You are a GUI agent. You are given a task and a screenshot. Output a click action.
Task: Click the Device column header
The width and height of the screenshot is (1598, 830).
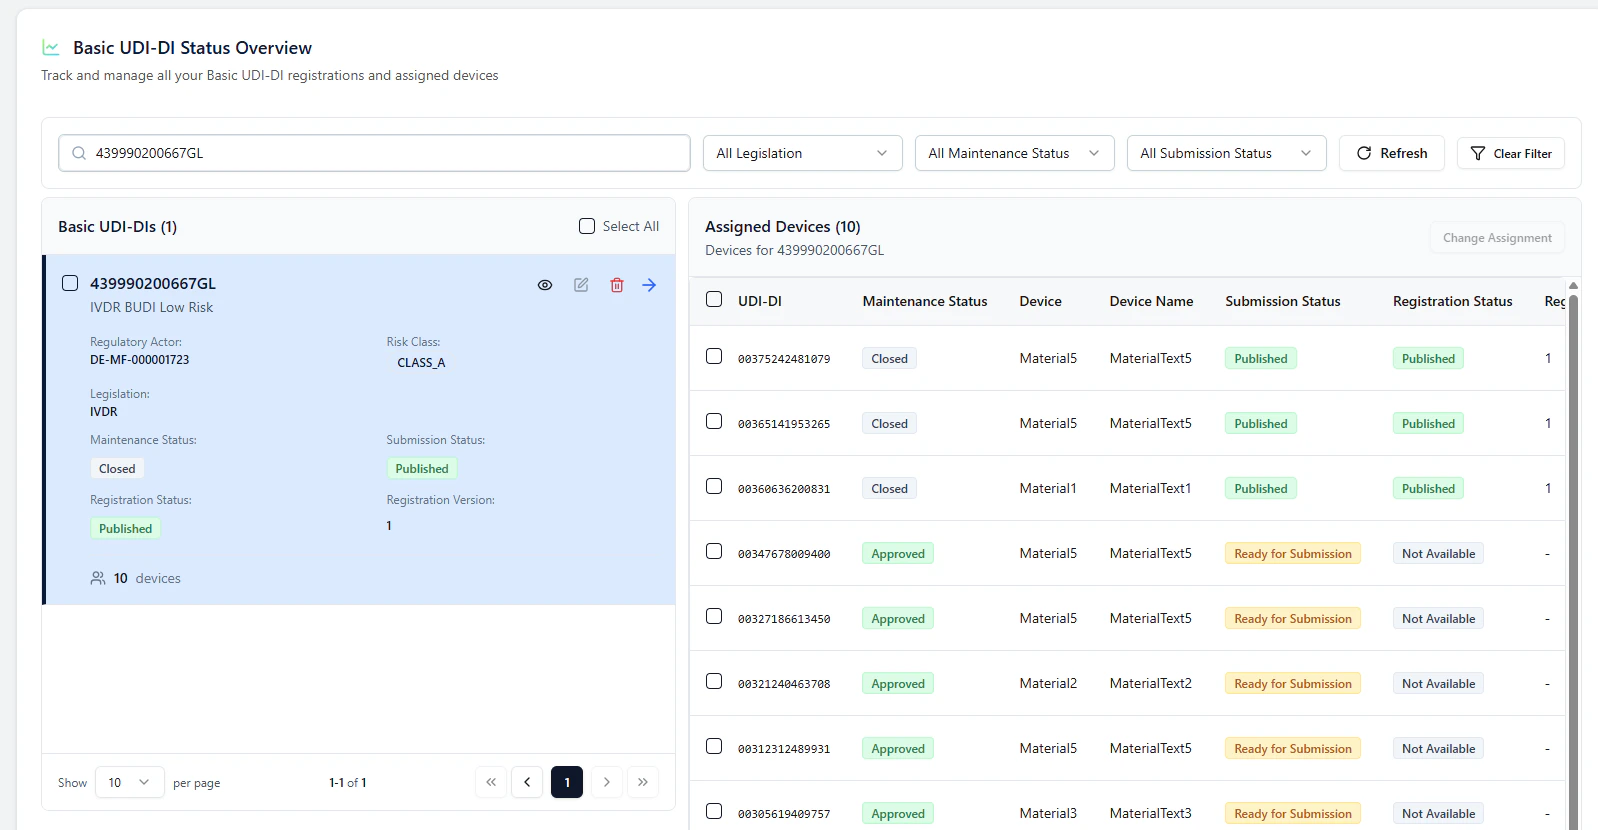point(1040,301)
